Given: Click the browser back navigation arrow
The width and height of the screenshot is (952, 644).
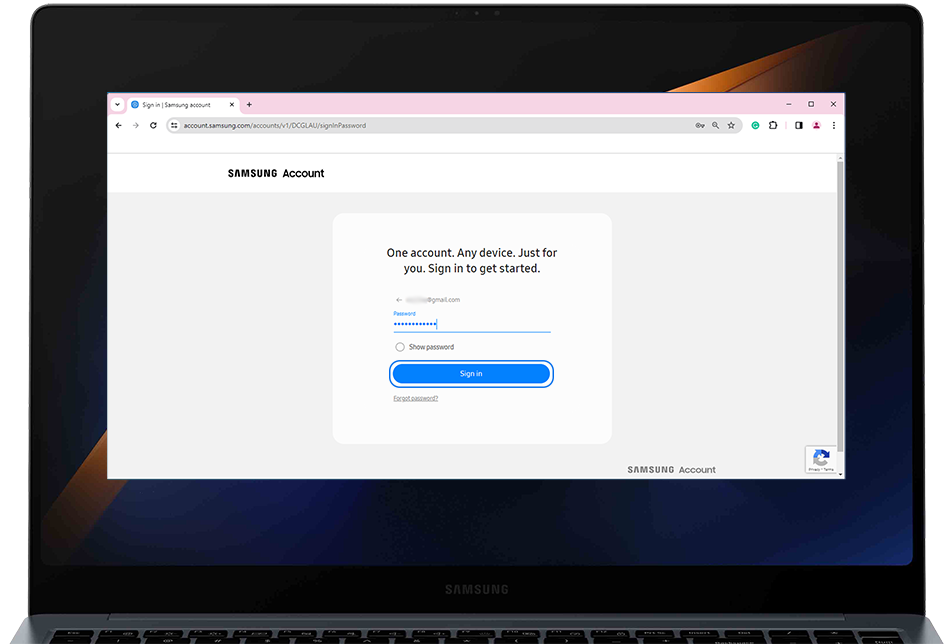Looking at the screenshot, I should click(117, 127).
